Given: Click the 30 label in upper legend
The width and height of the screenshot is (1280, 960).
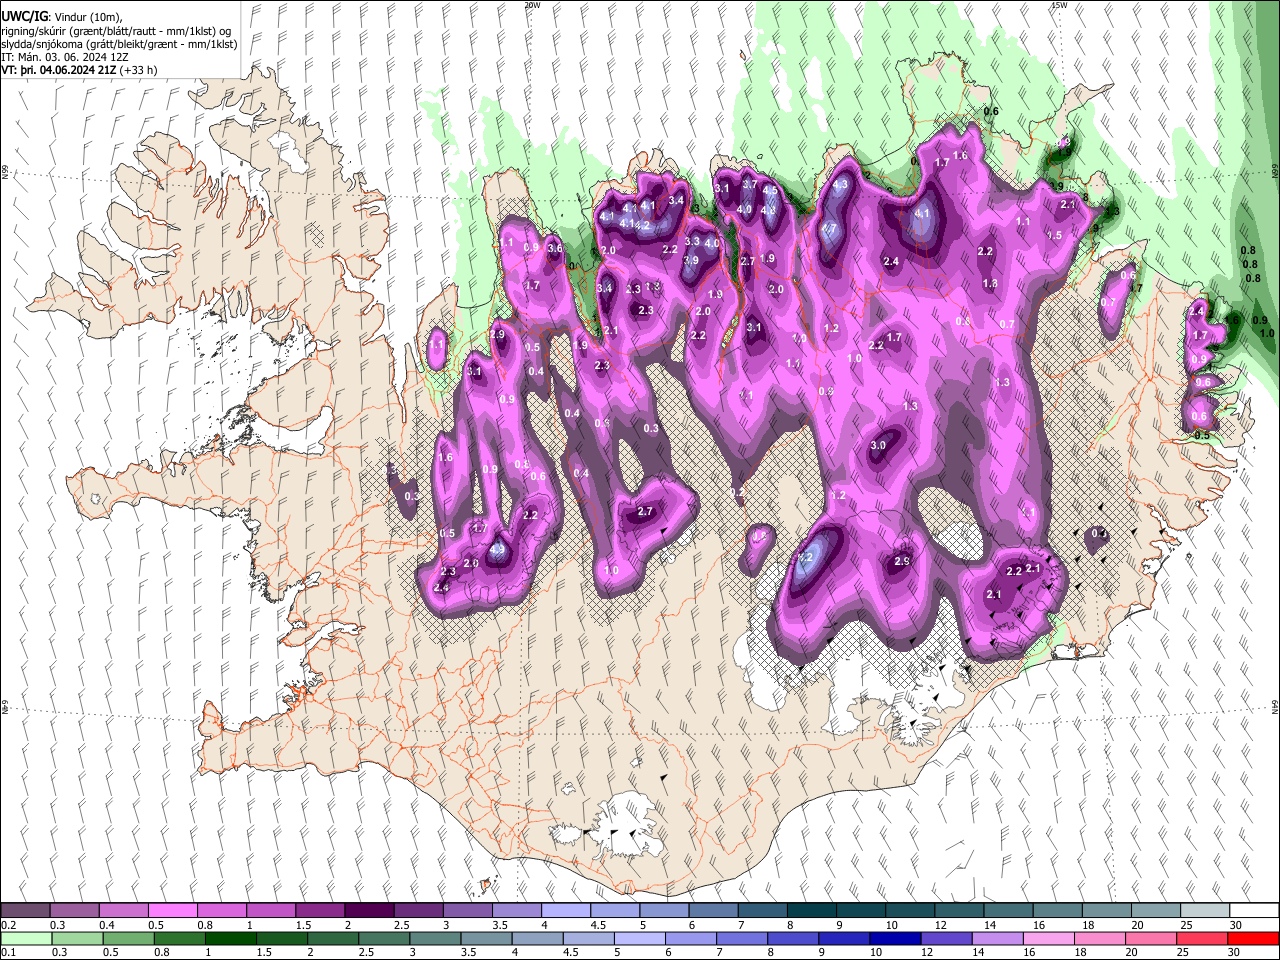Looking at the screenshot, I should 1235,925.
